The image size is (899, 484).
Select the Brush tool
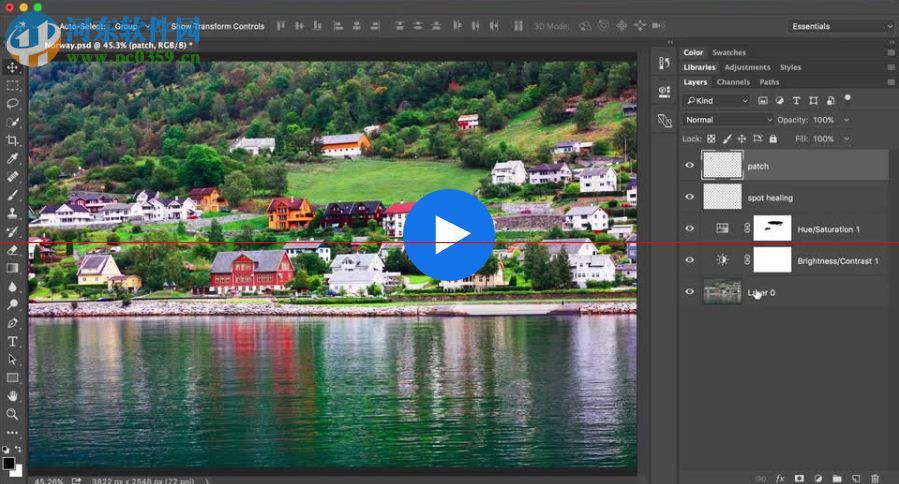pos(12,195)
